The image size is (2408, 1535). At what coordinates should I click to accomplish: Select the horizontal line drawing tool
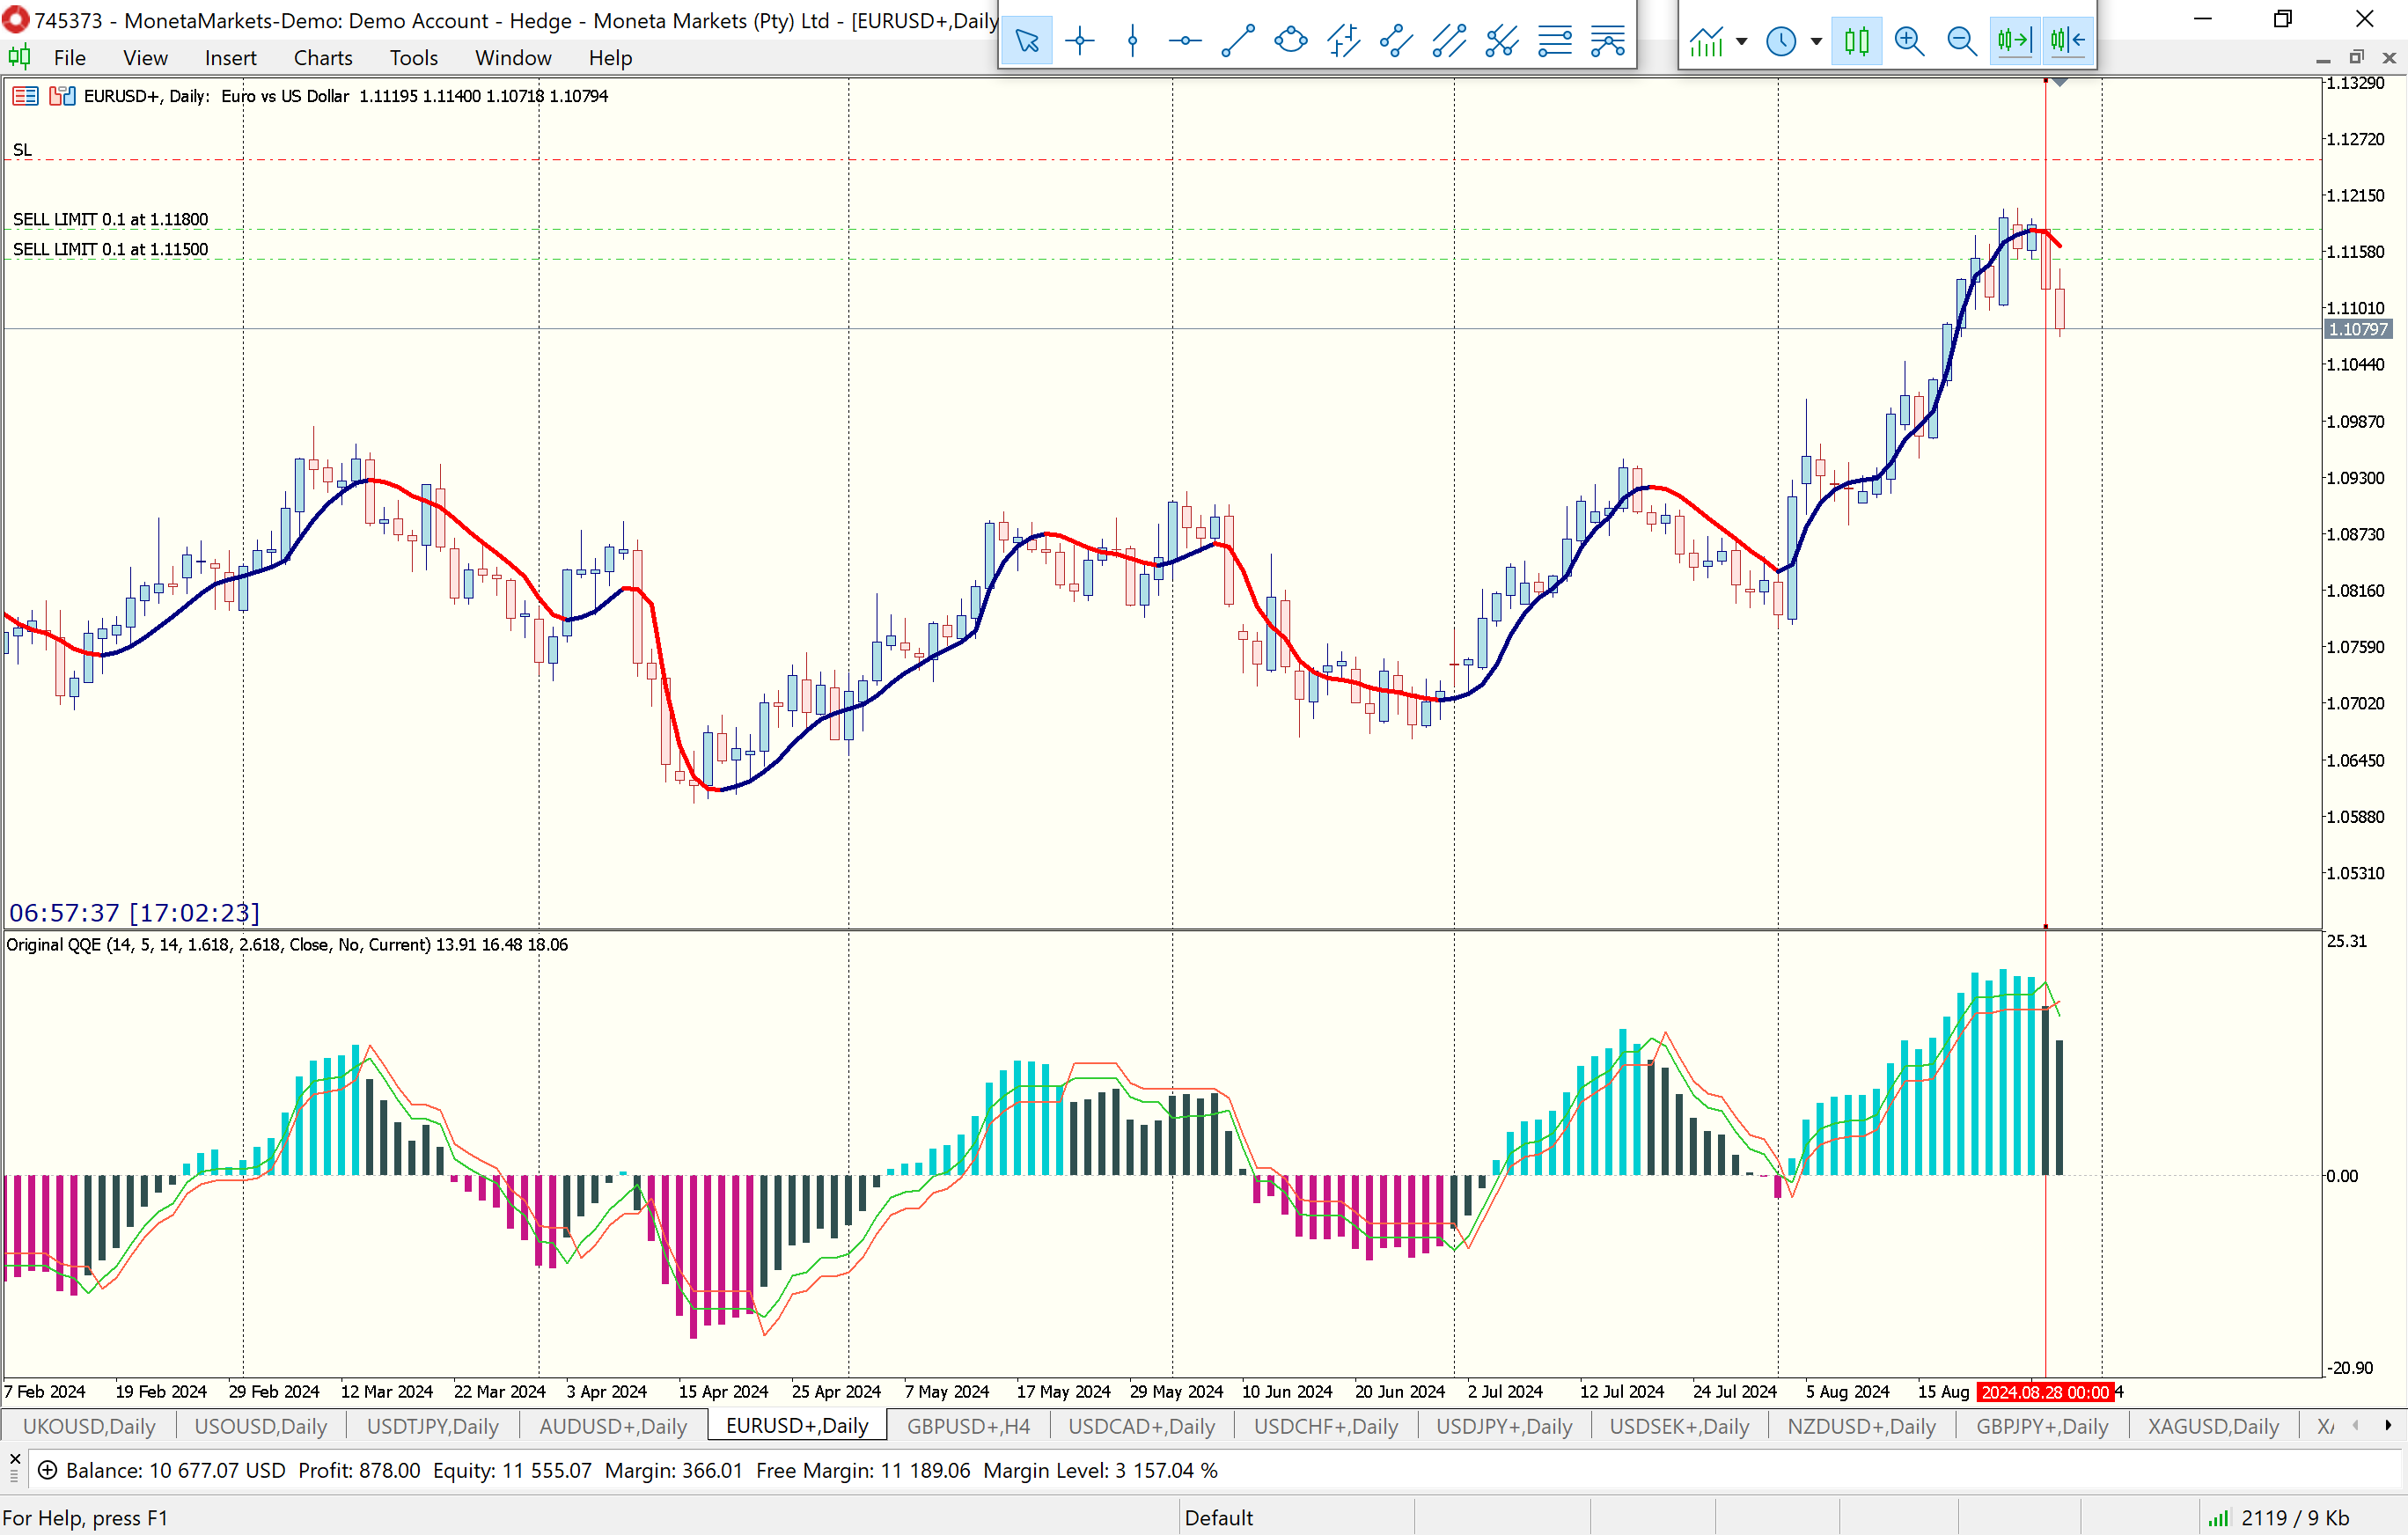1185,41
